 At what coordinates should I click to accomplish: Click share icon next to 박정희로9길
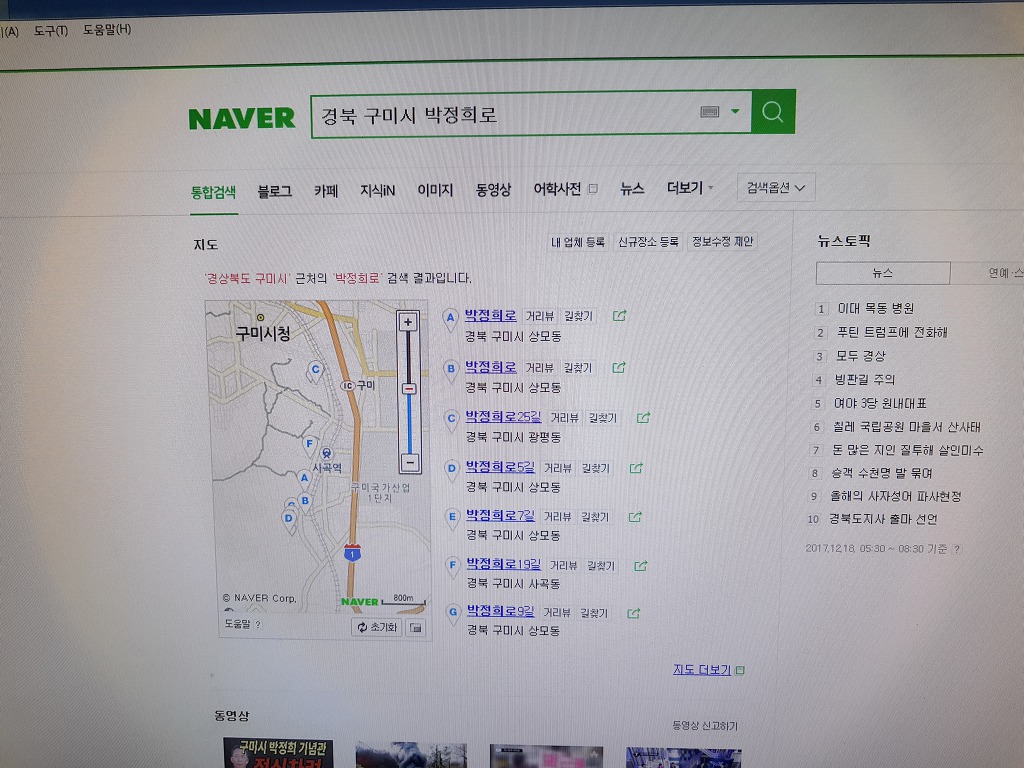pos(633,613)
